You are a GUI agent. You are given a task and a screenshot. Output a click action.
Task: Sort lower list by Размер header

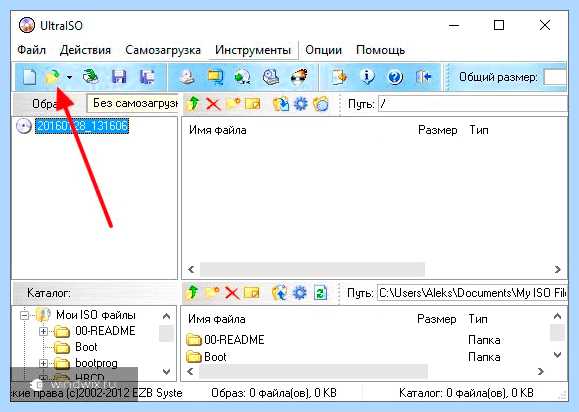437,319
